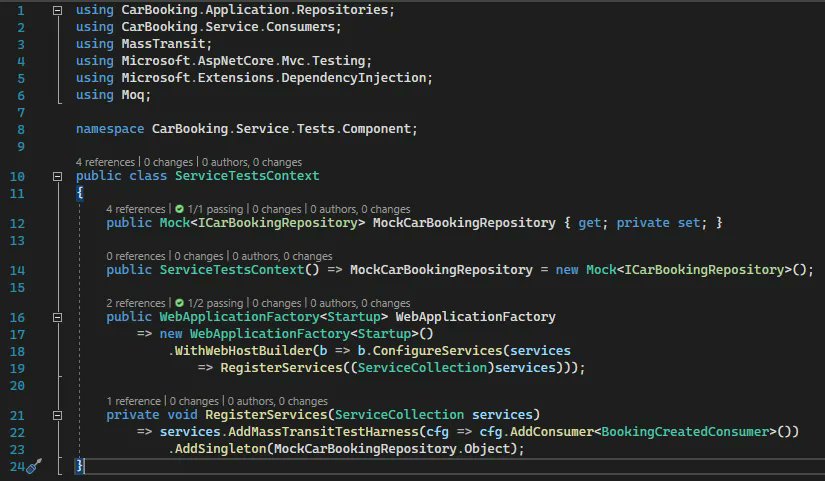Collapse the ServiceTestsContext class on line 10
The height and width of the screenshot is (481, 825).
(57, 176)
